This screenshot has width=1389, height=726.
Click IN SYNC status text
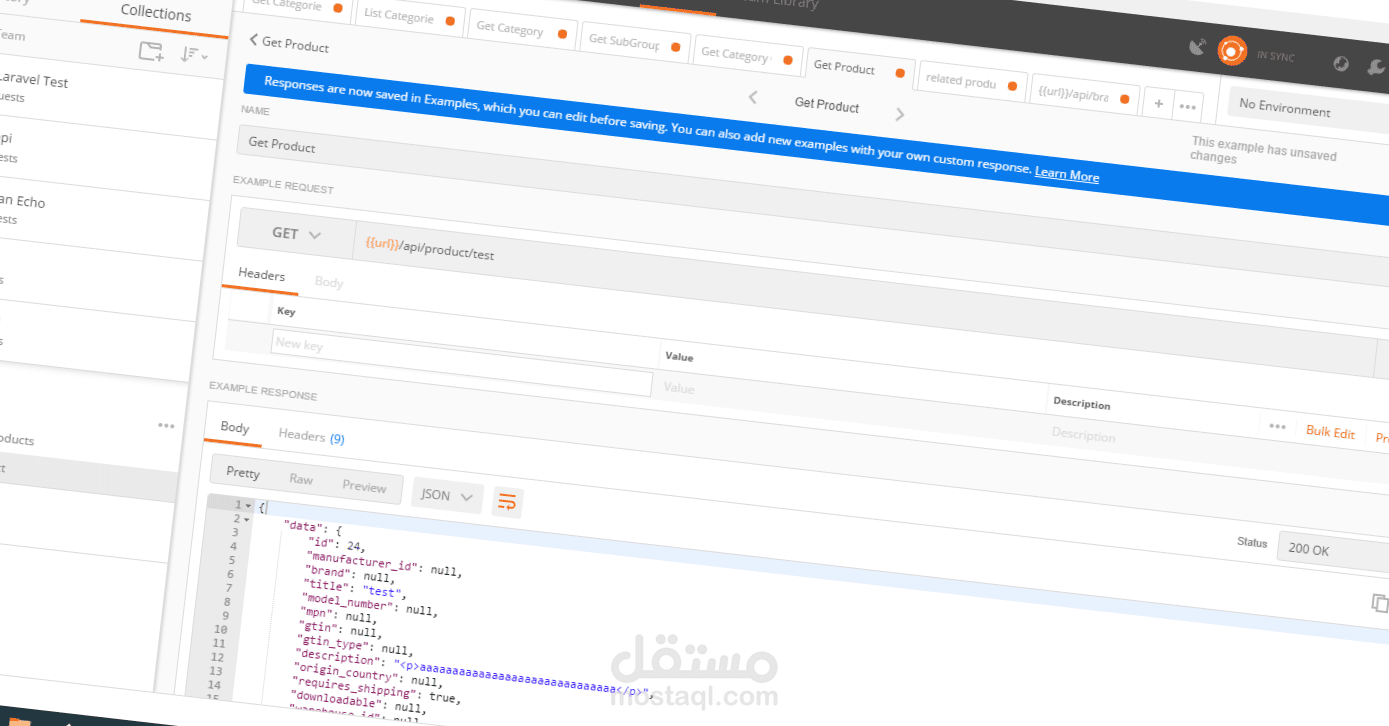coord(1276,57)
